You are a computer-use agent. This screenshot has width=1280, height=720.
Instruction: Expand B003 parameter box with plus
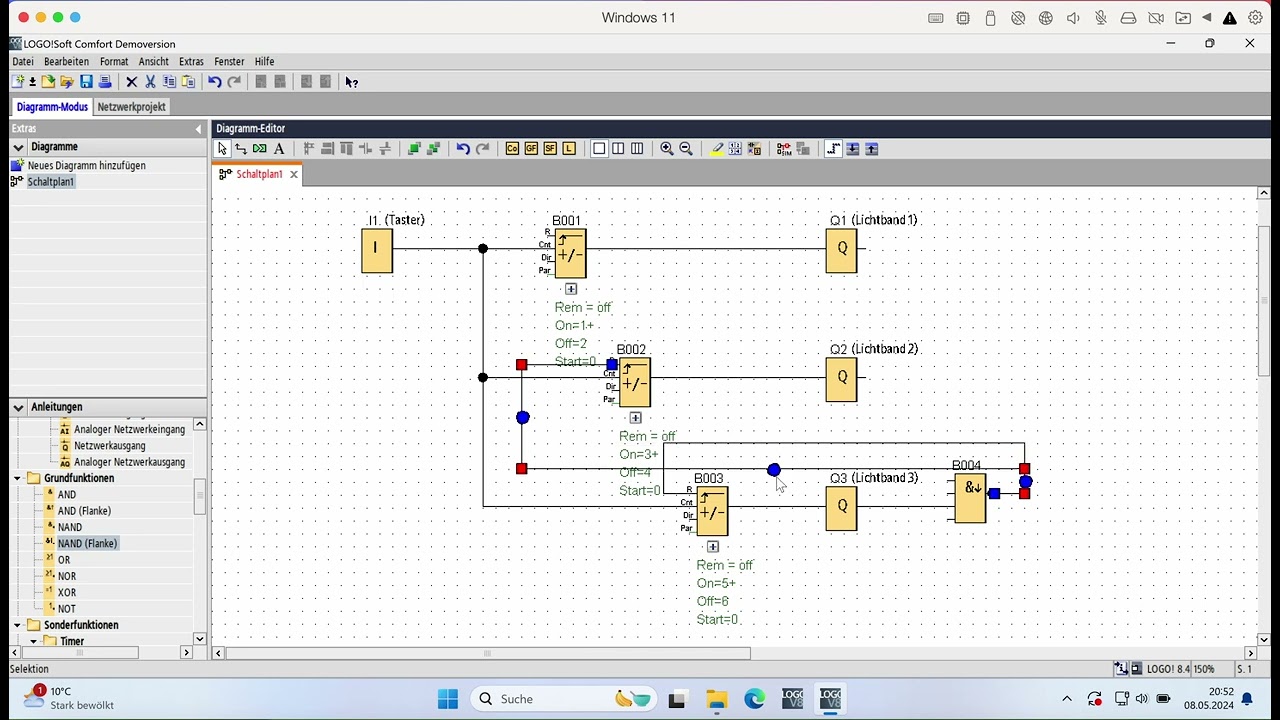click(x=713, y=547)
